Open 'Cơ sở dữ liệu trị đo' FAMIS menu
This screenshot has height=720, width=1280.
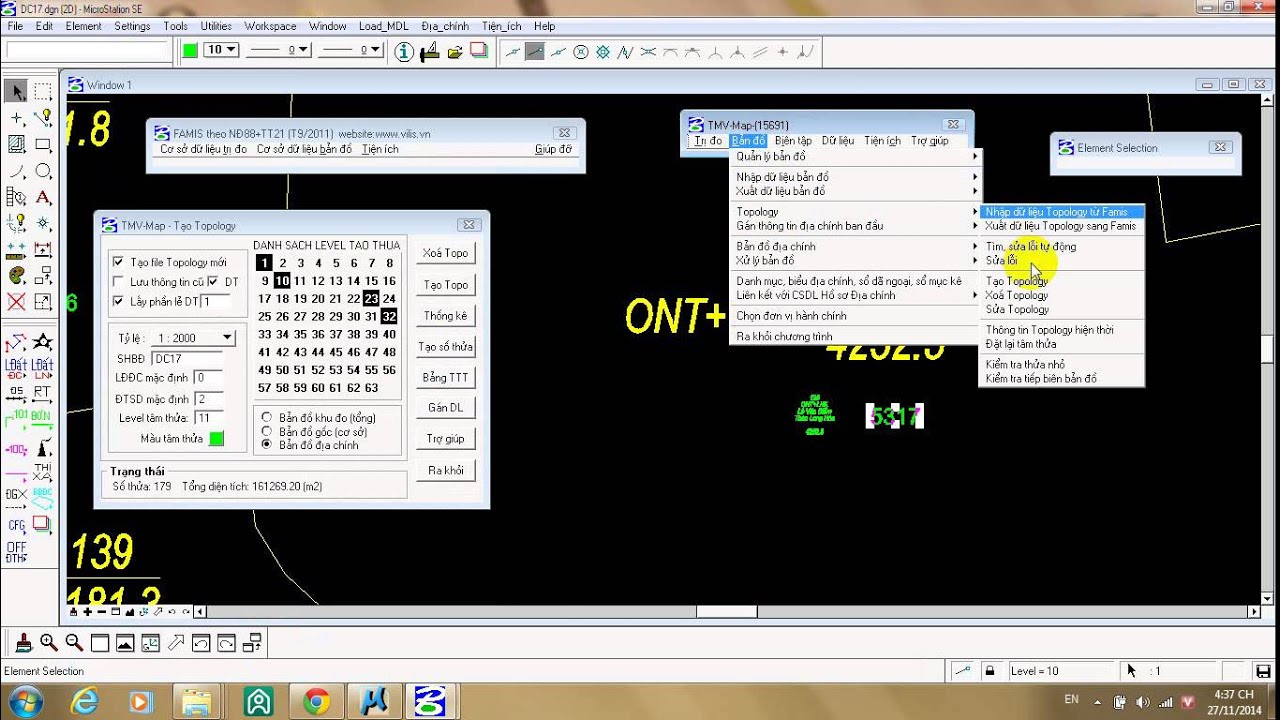click(x=203, y=149)
